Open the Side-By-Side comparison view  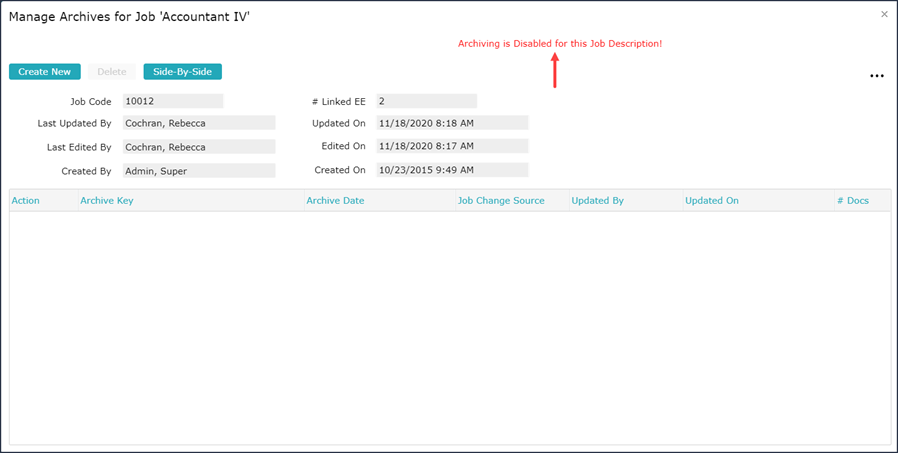182,72
